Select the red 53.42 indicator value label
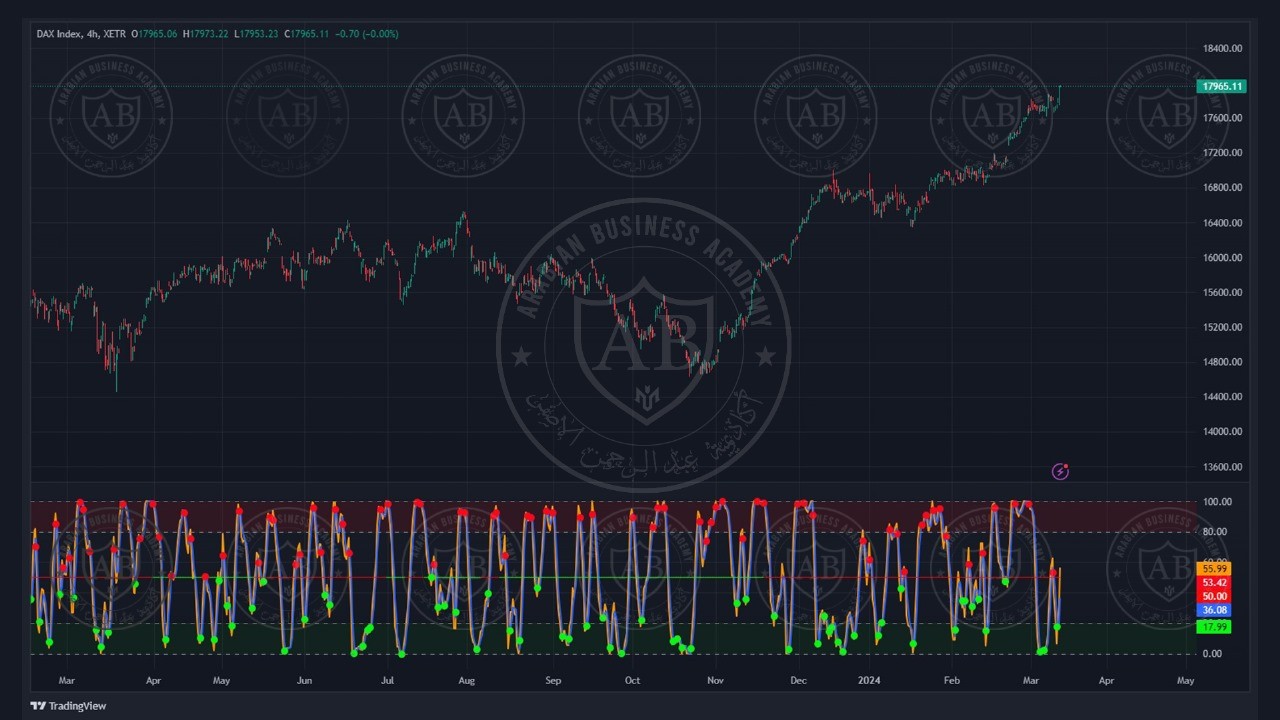Viewport: 1280px width, 720px height. (x=1214, y=583)
